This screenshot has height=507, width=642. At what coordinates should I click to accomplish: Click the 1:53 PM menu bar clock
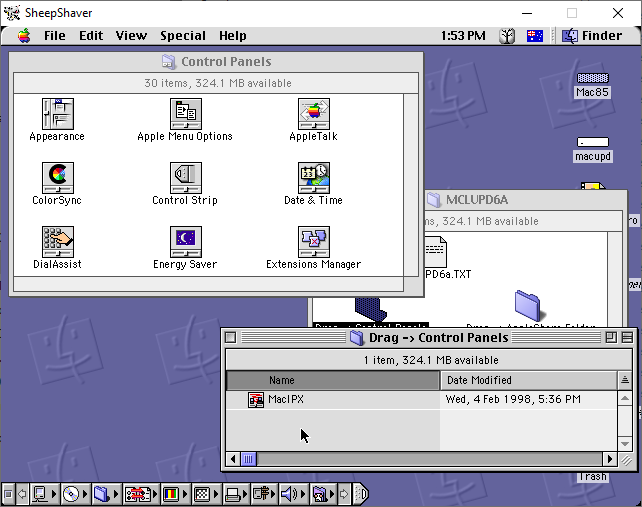click(x=463, y=36)
